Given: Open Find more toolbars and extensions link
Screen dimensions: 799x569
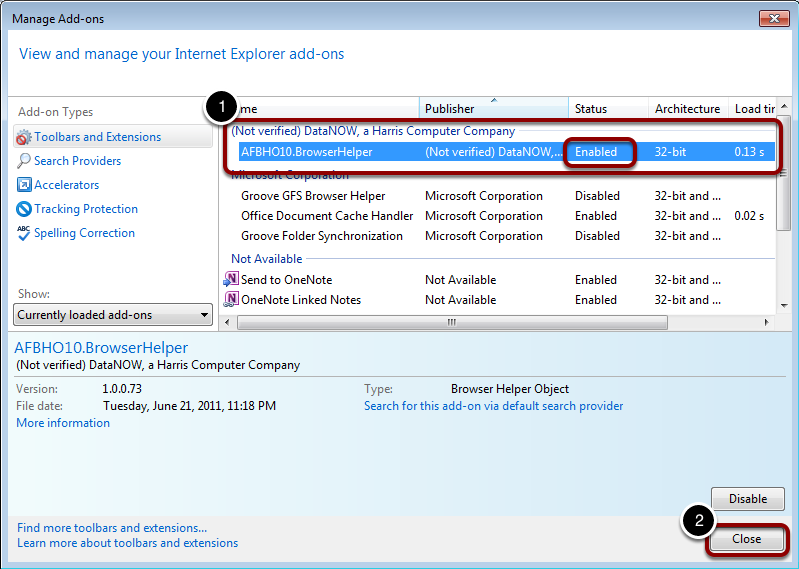Looking at the screenshot, I should (x=112, y=528).
